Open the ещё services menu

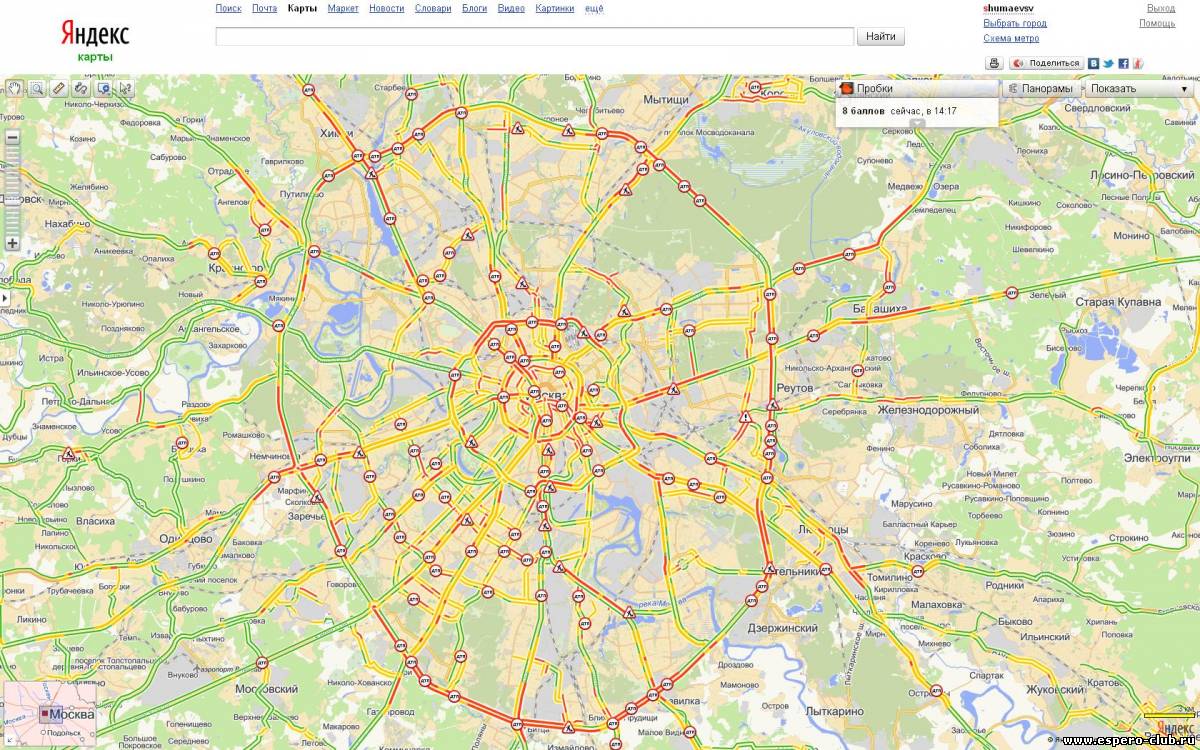594,8
